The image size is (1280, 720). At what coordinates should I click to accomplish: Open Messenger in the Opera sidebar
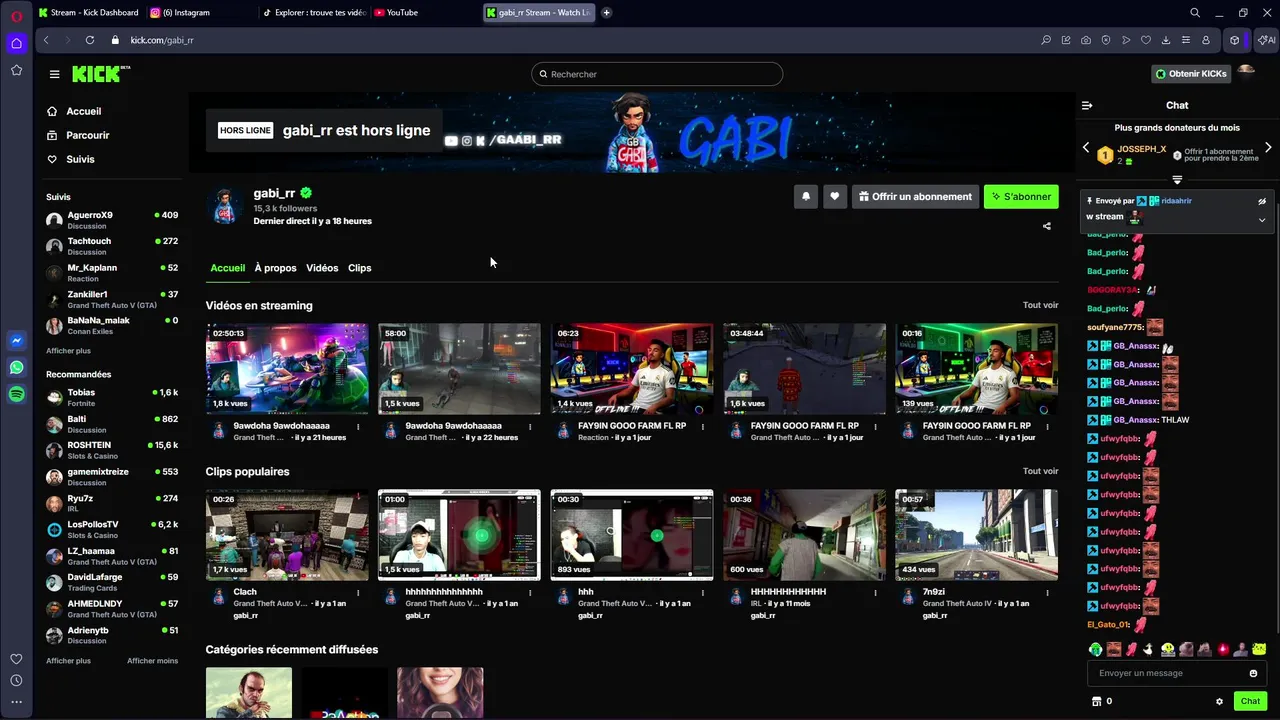tap(16, 341)
